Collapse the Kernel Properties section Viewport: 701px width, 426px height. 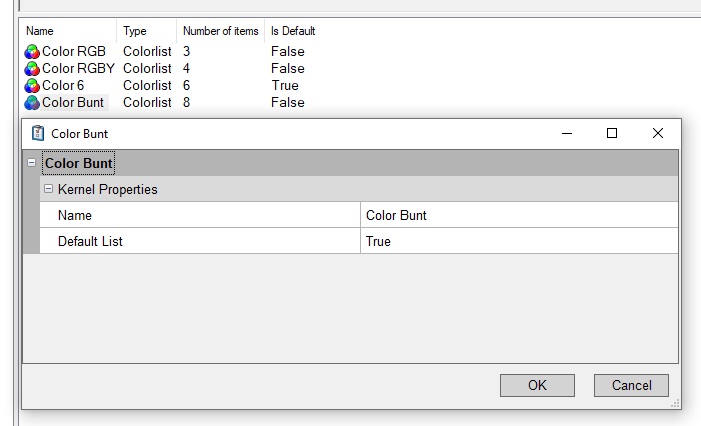click(x=48, y=189)
